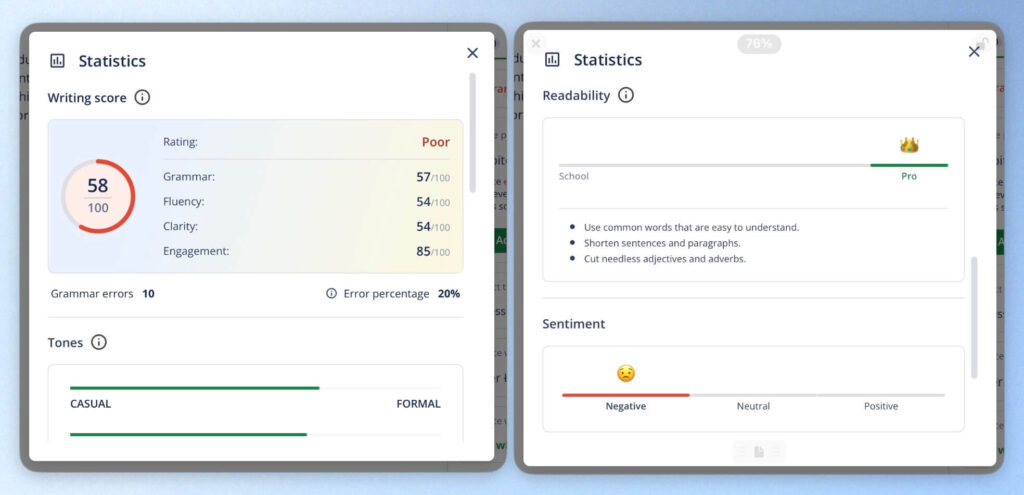This screenshot has height=495, width=1024.
Task: Click Writing score info icon
Action: pos(142,98)
